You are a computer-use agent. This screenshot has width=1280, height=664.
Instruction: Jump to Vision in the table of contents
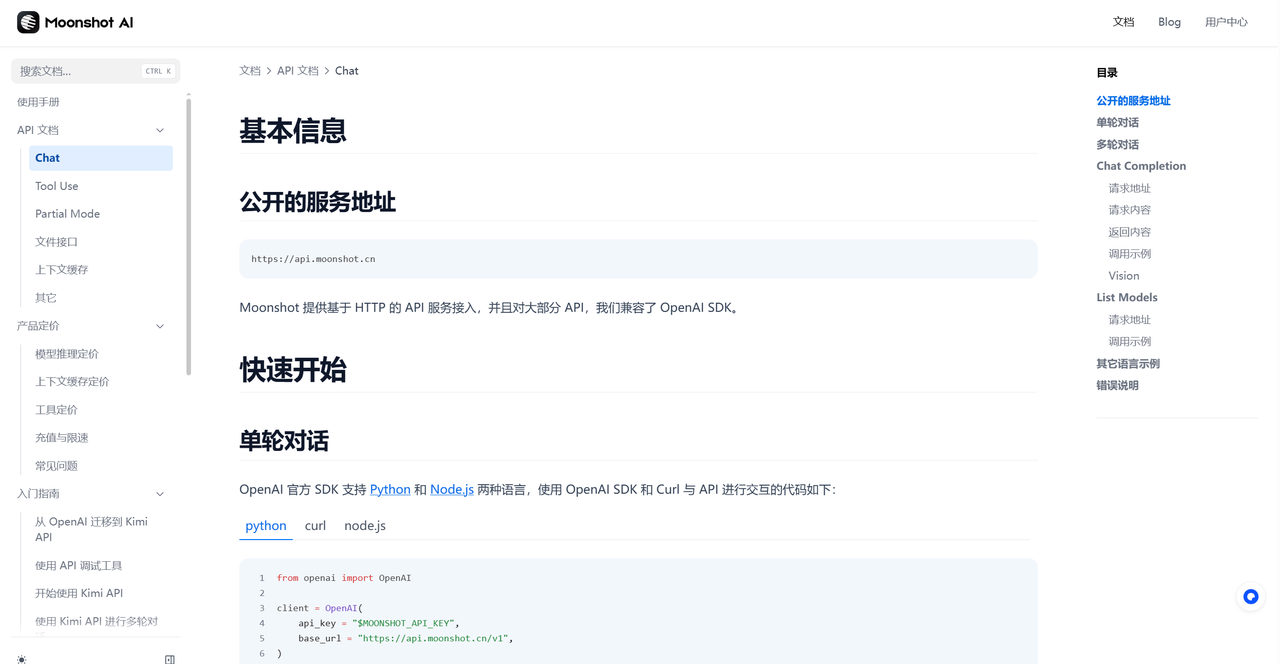(x=1123, y=276)
